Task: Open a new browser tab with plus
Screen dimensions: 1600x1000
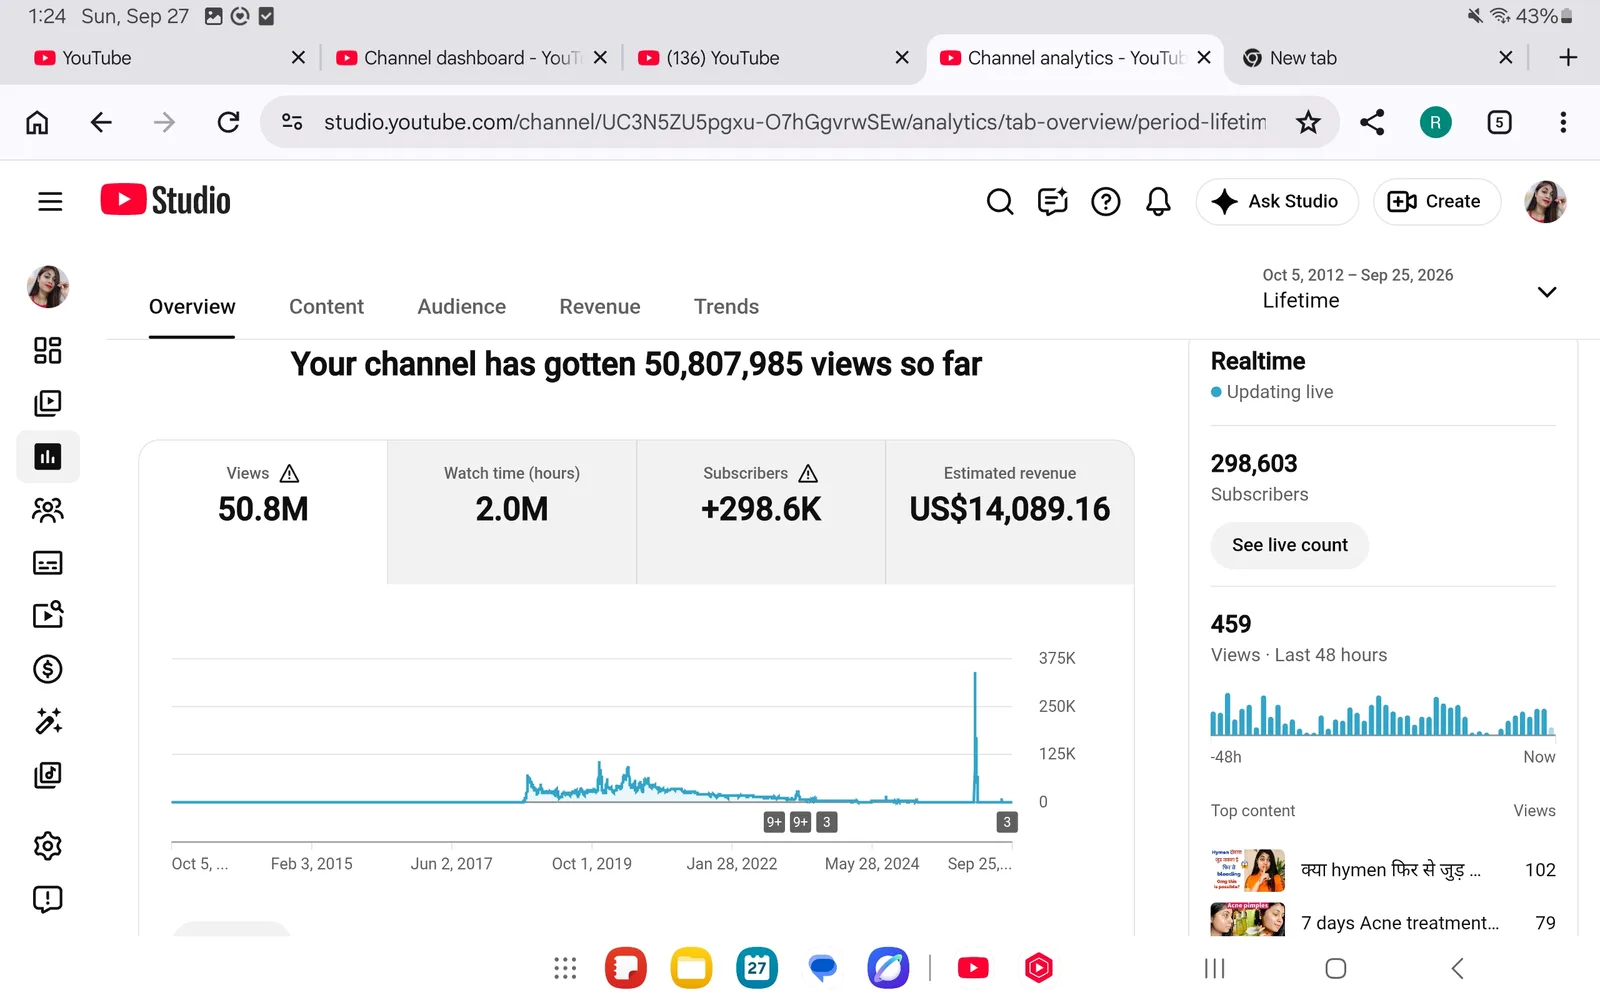Action: click(x=1568, y=58)
